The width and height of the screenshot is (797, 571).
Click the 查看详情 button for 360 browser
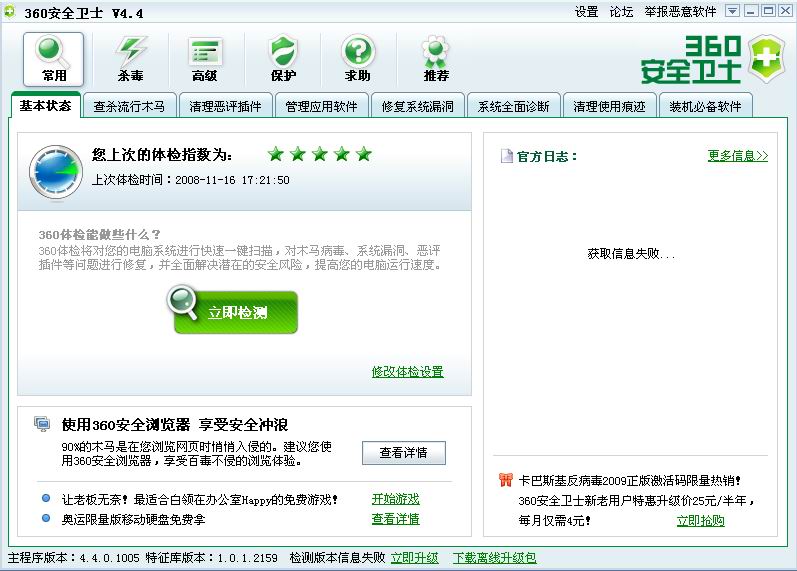click(x=404, y=453)
